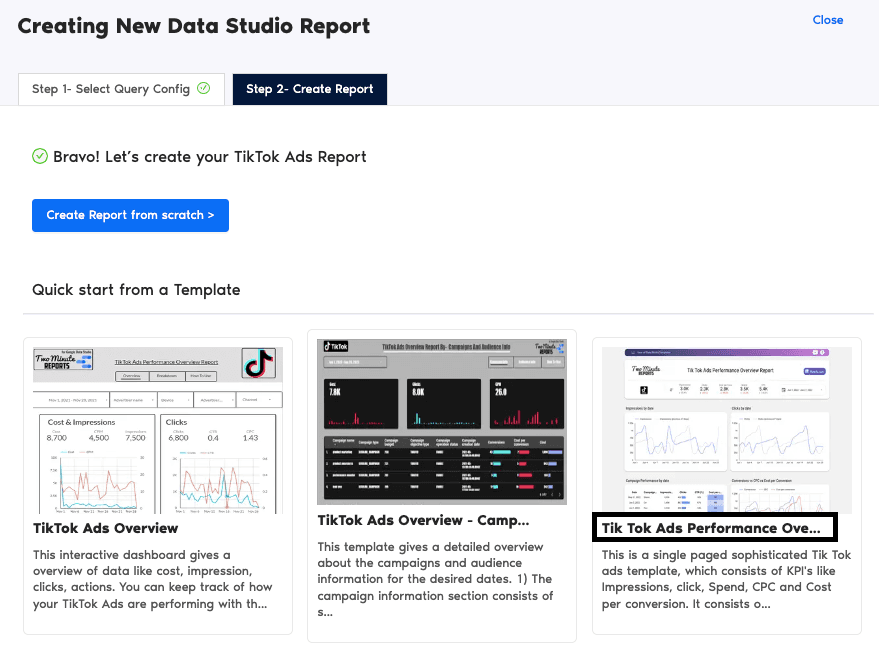Click description text of single paged sophisticated template

coord(726,579)
